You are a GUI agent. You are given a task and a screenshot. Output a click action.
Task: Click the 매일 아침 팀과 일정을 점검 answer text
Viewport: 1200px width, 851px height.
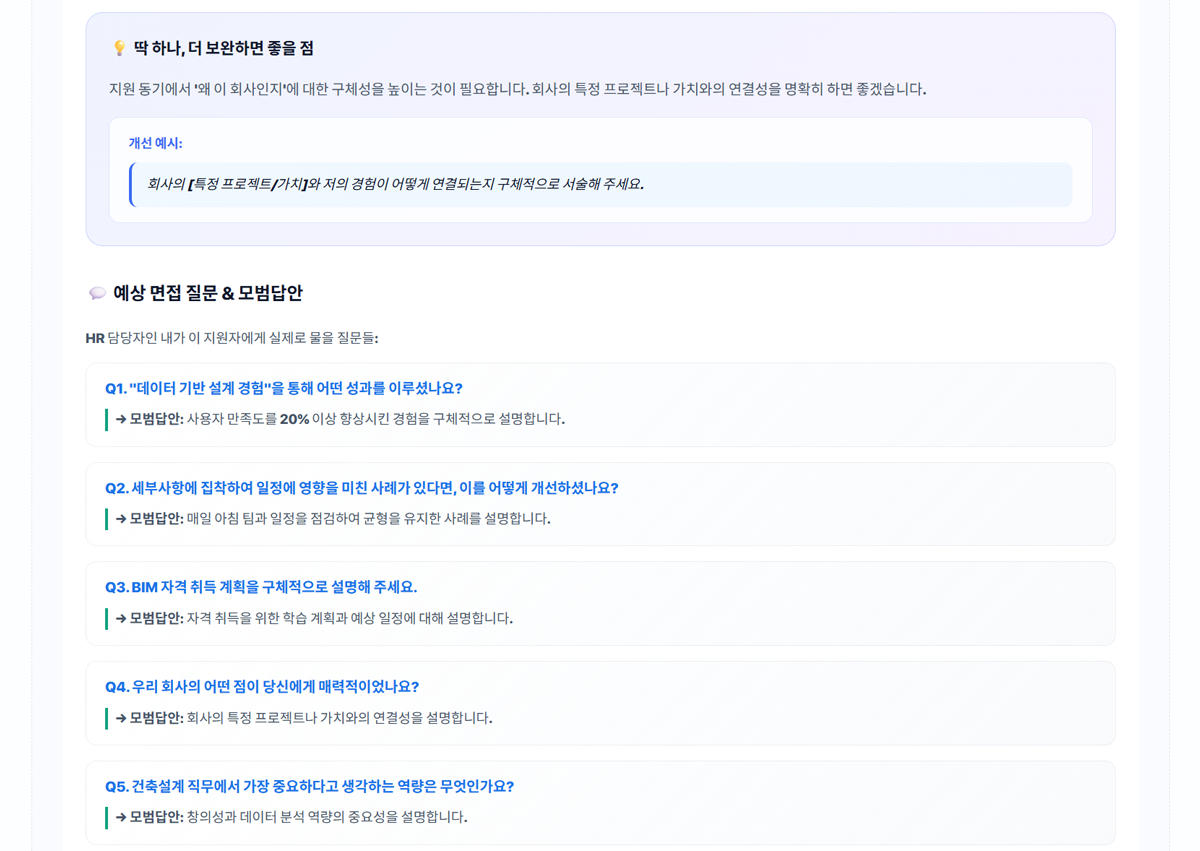368,519
